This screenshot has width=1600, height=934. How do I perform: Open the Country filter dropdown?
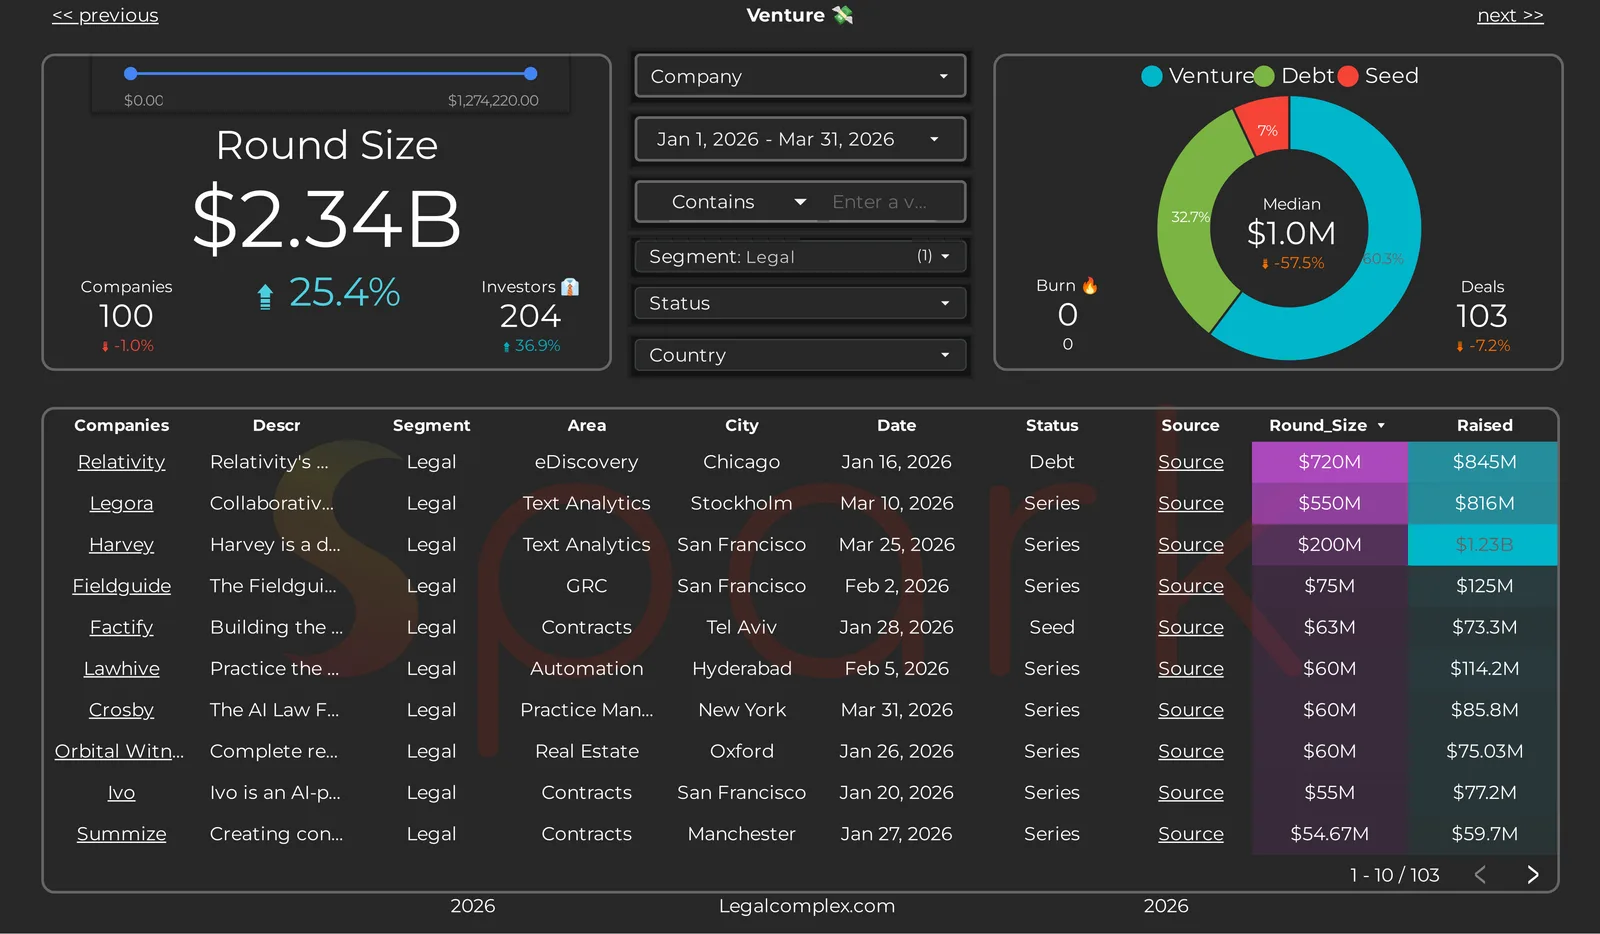click(800, 355)
